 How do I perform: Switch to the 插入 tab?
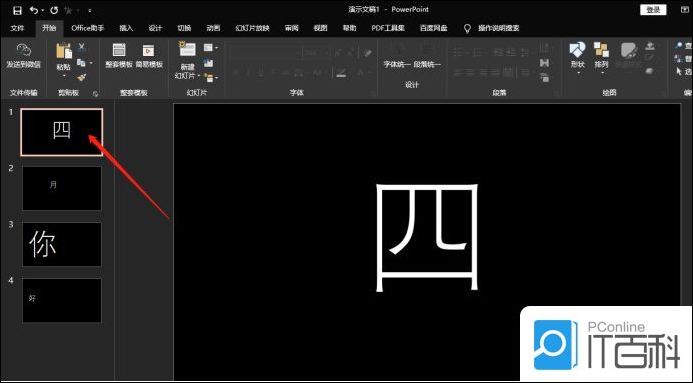126,28
